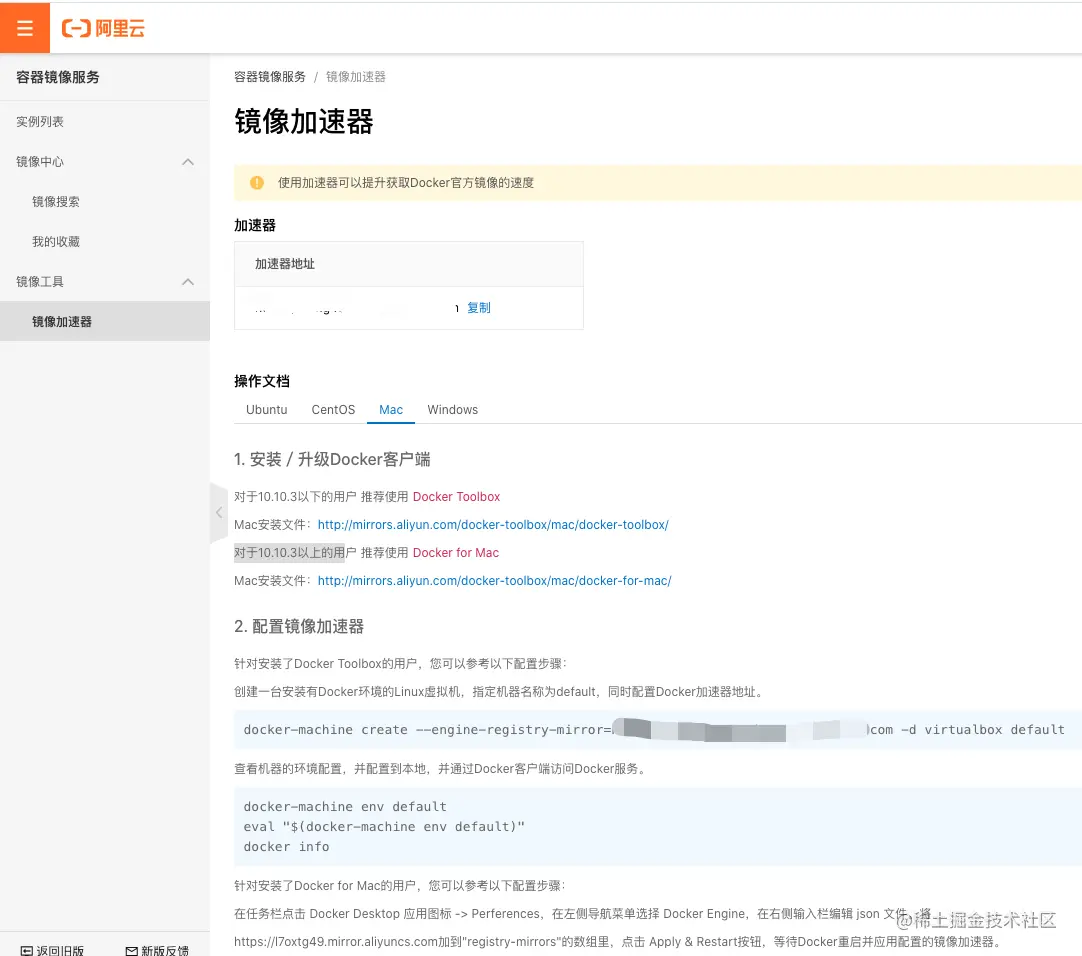Open the docker-for-mac mirror installer URL
This screenshot has height=956, width=1082.
[x=494, y=580]
